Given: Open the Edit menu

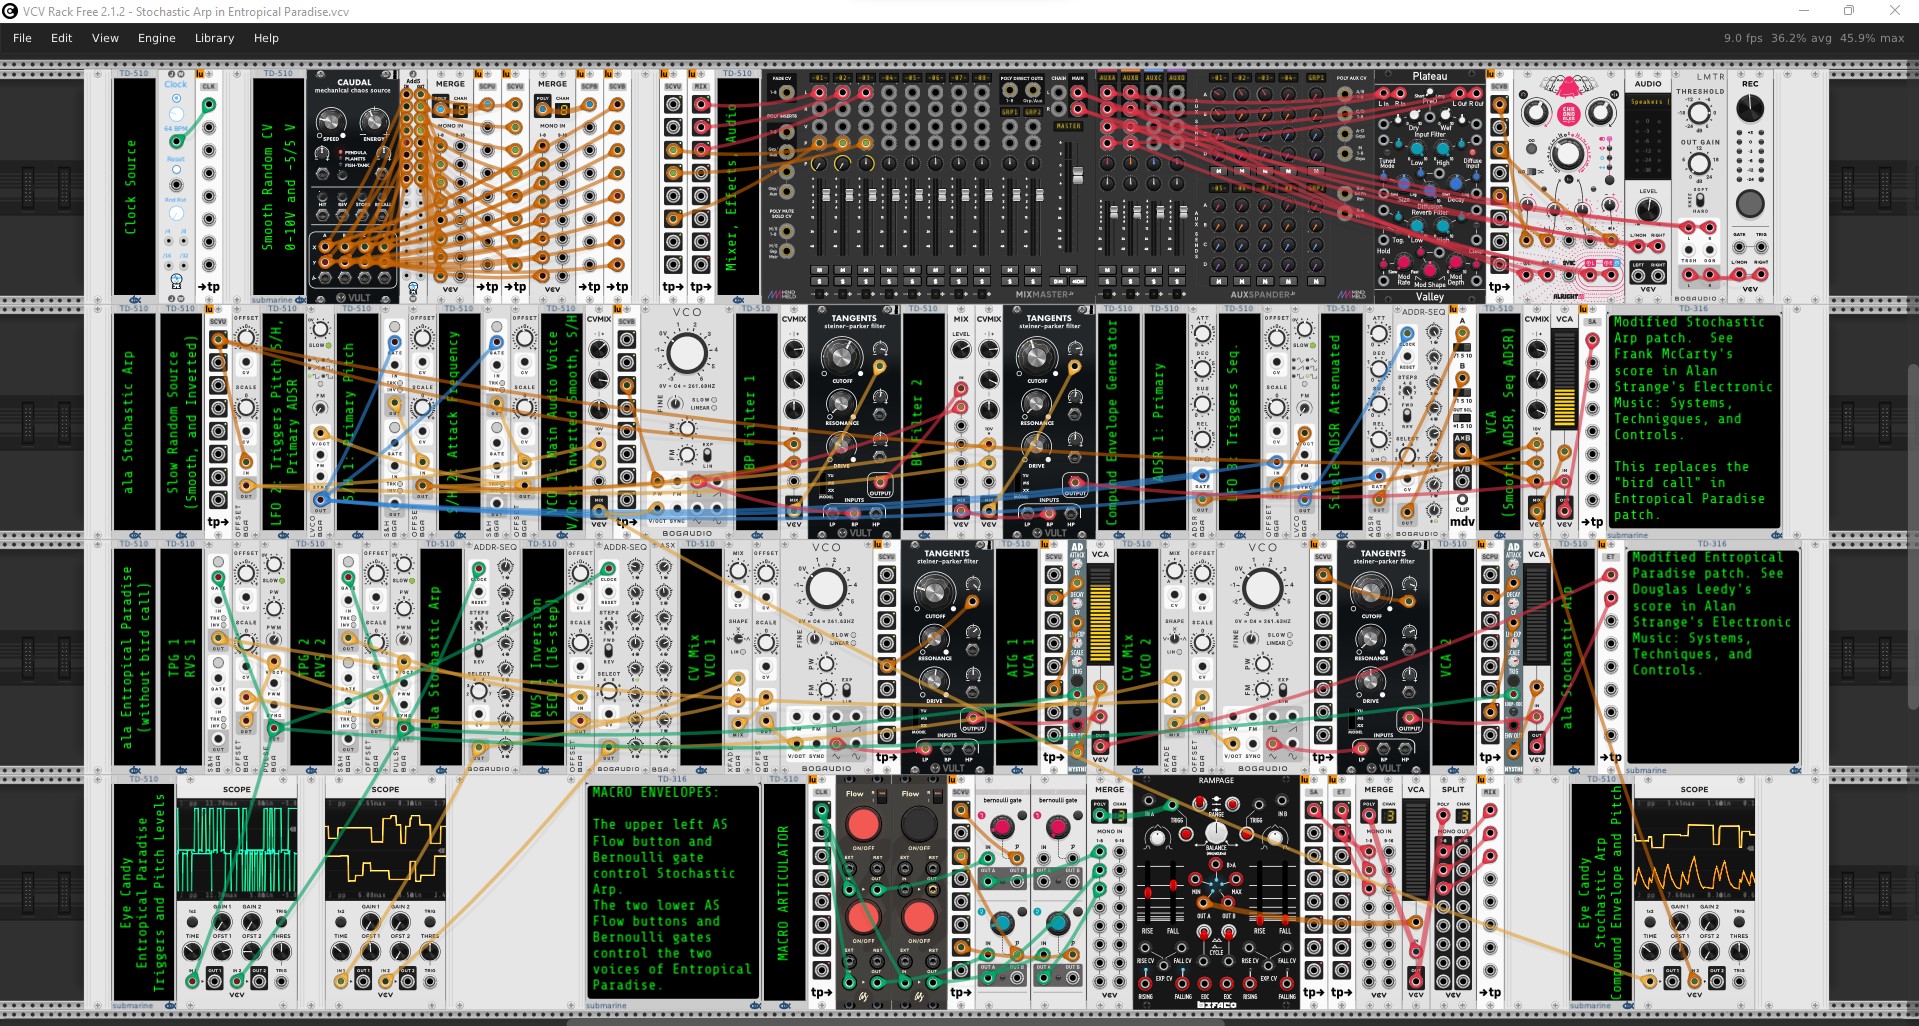Looking at the screenshot, I should tap(62, 38).
